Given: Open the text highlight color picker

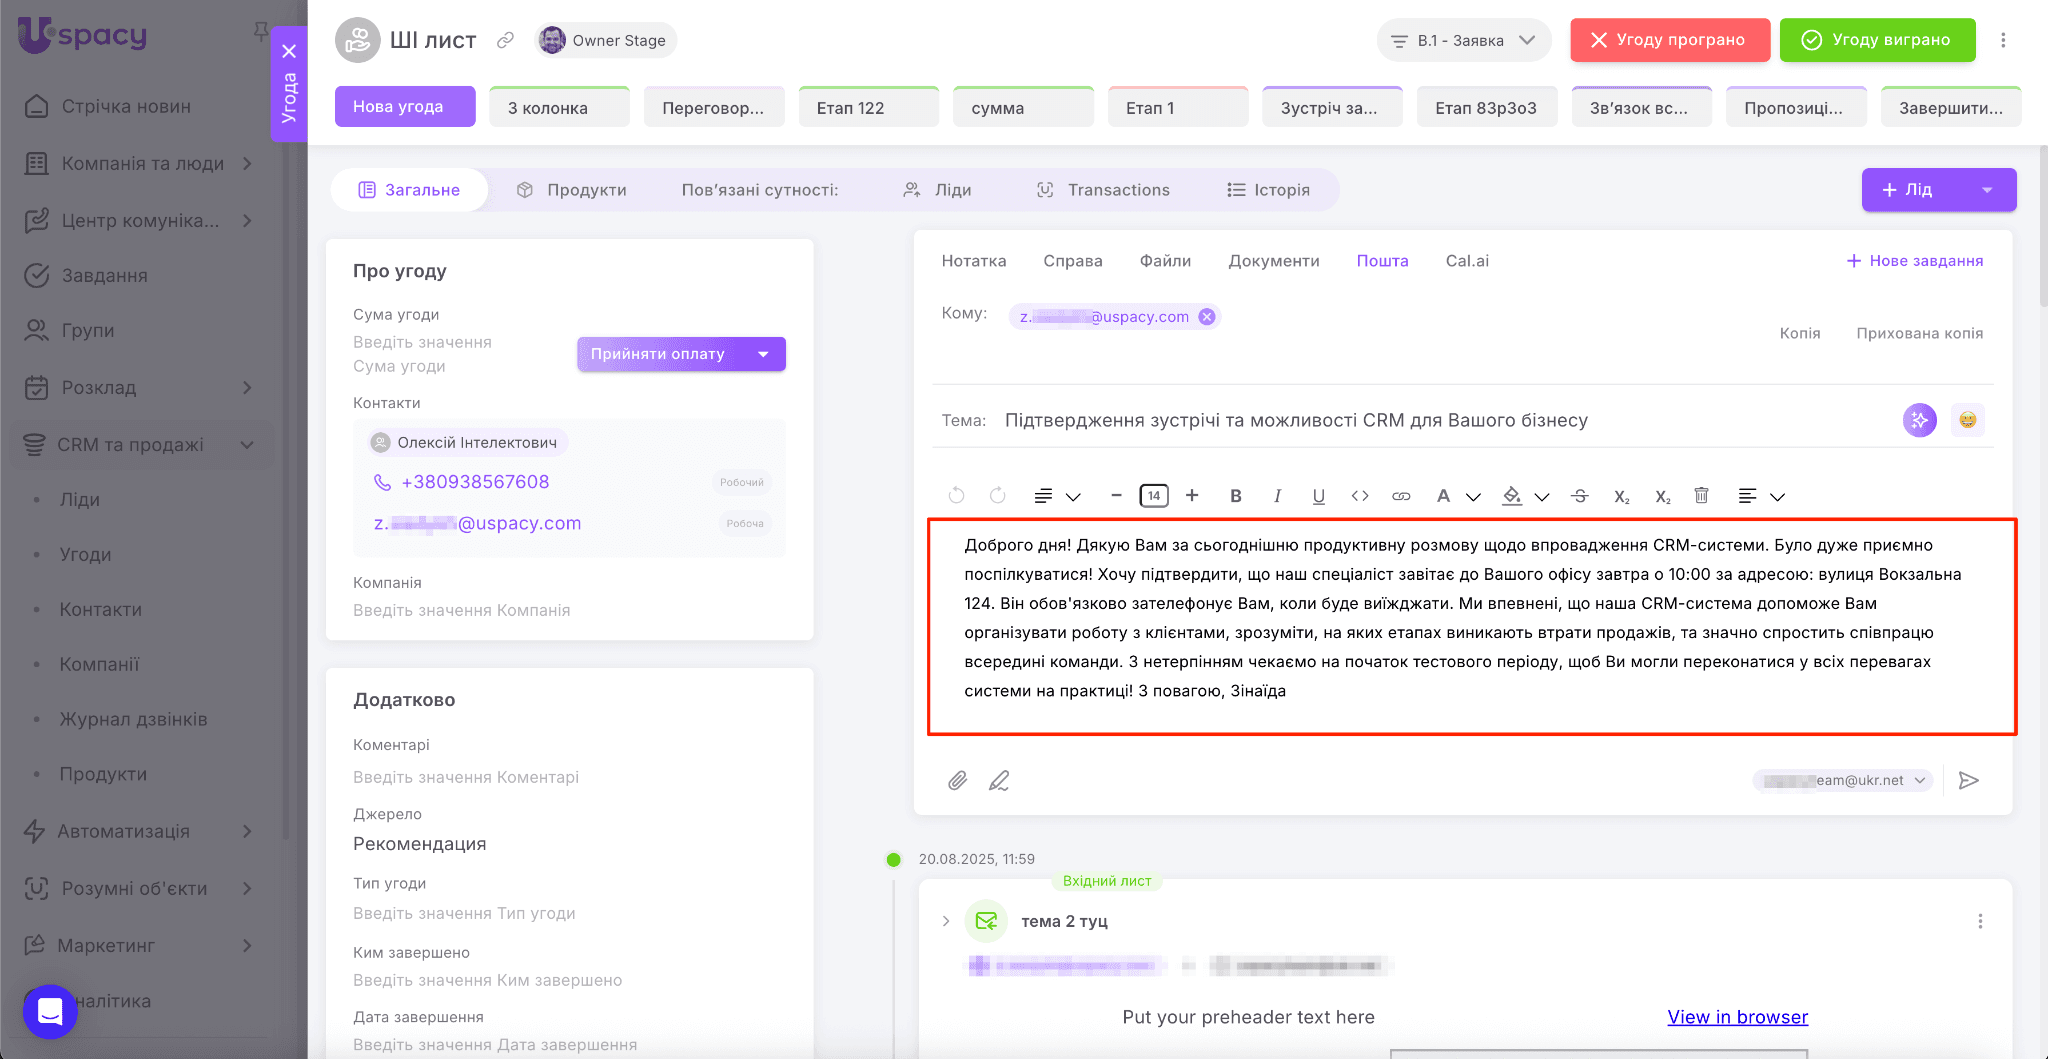Looking at the screenshot, I should 1512,496.
